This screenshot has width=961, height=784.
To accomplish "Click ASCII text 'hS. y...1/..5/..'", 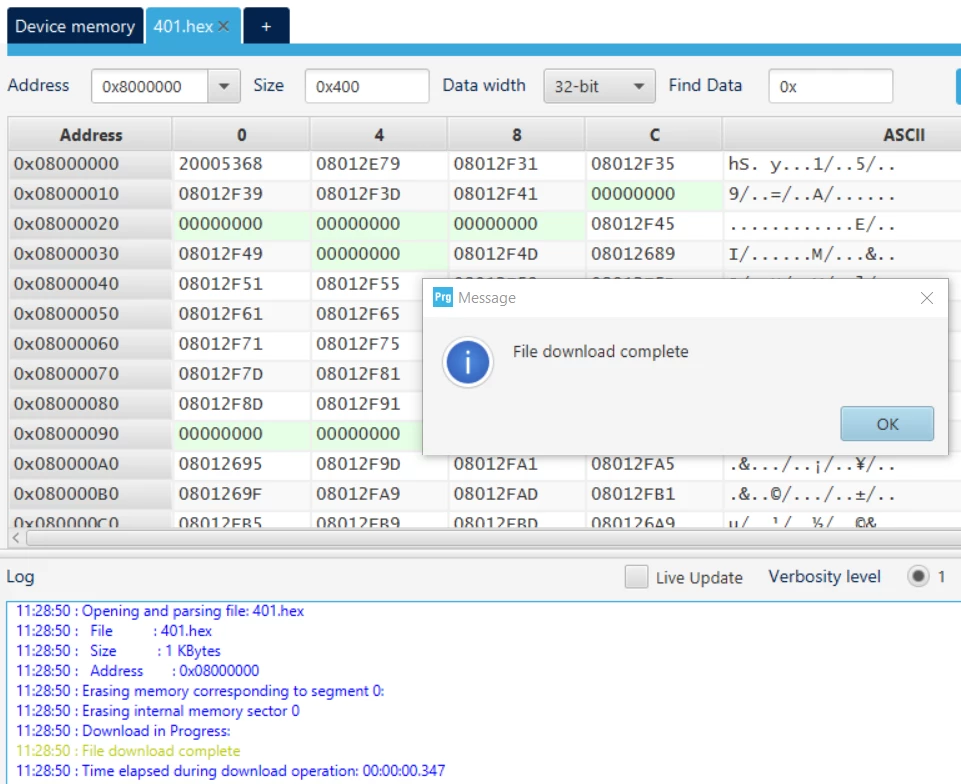I will [811, 164].
